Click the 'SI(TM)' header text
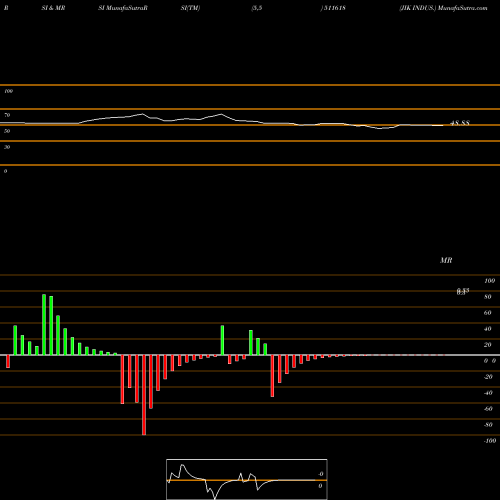 pos(190,8)
